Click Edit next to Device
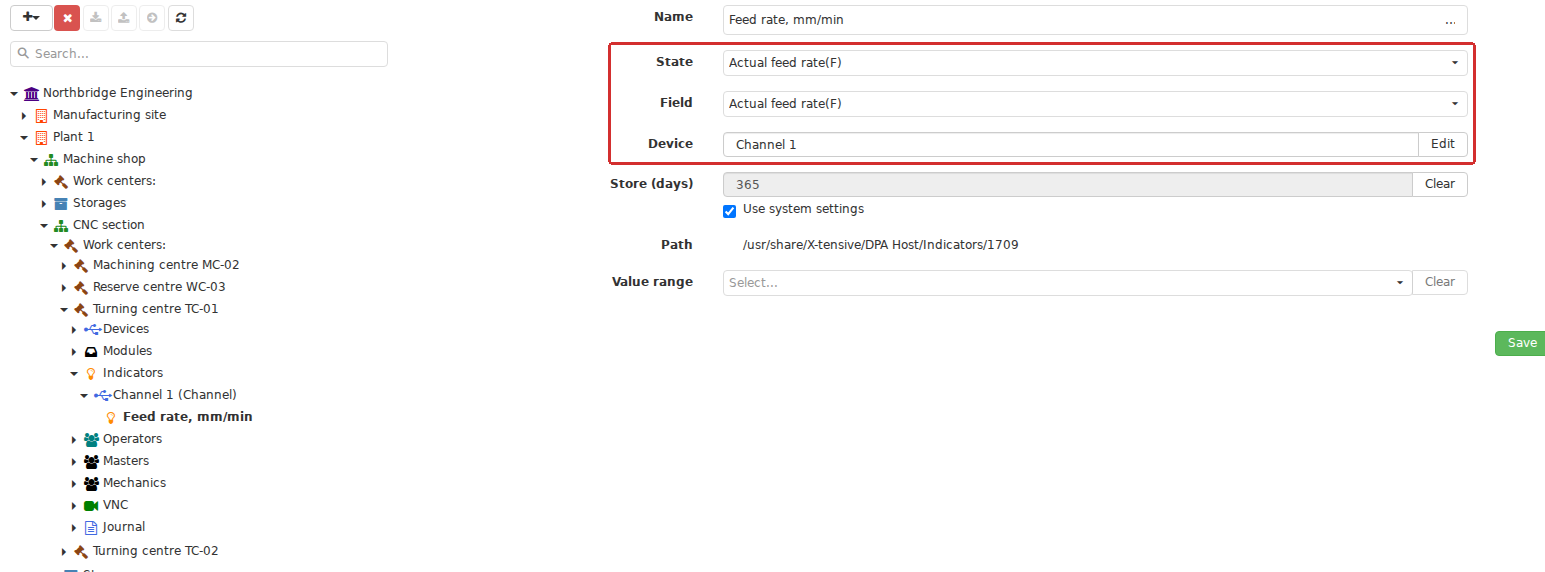1545x572 pixels. pyautogui.click(x=1442, y=145)
